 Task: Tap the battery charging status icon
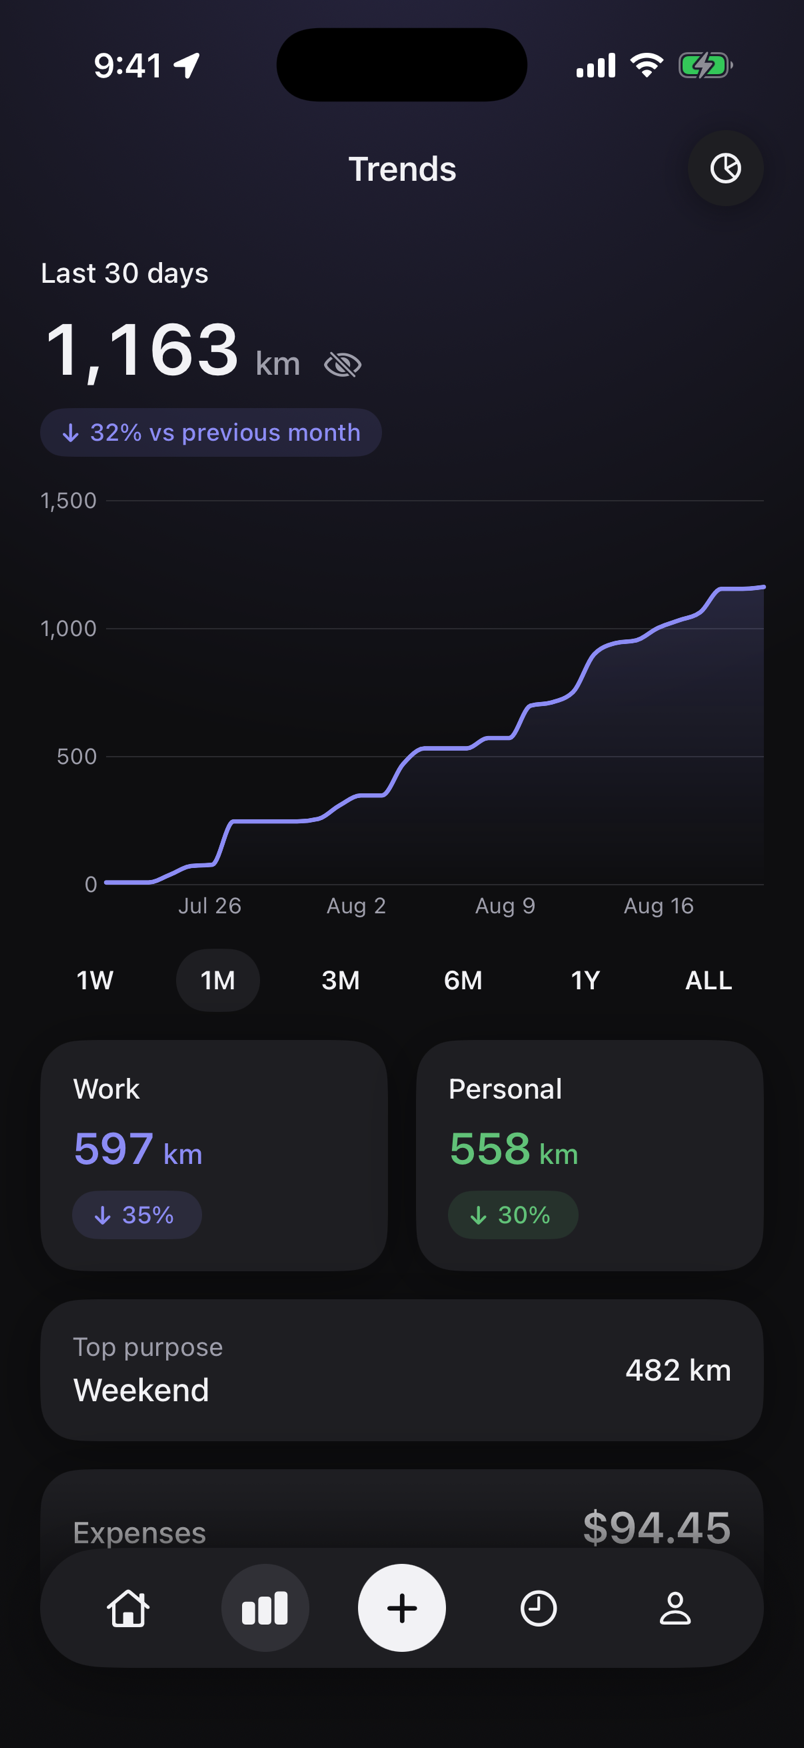click(x=705, y=66)
